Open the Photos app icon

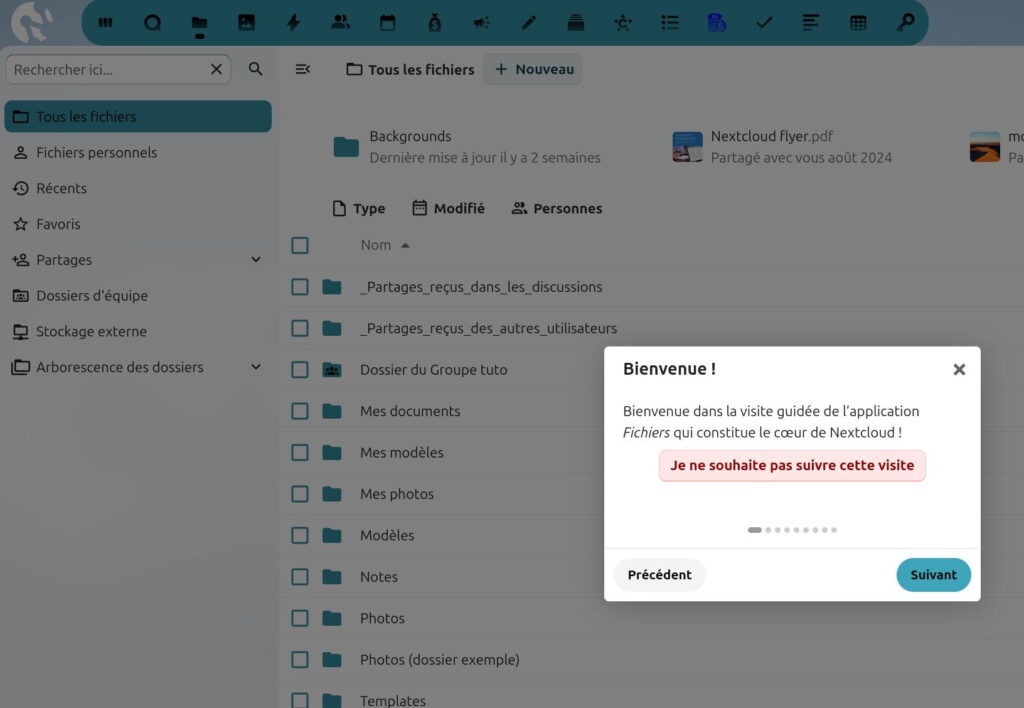tap(246, 23)
